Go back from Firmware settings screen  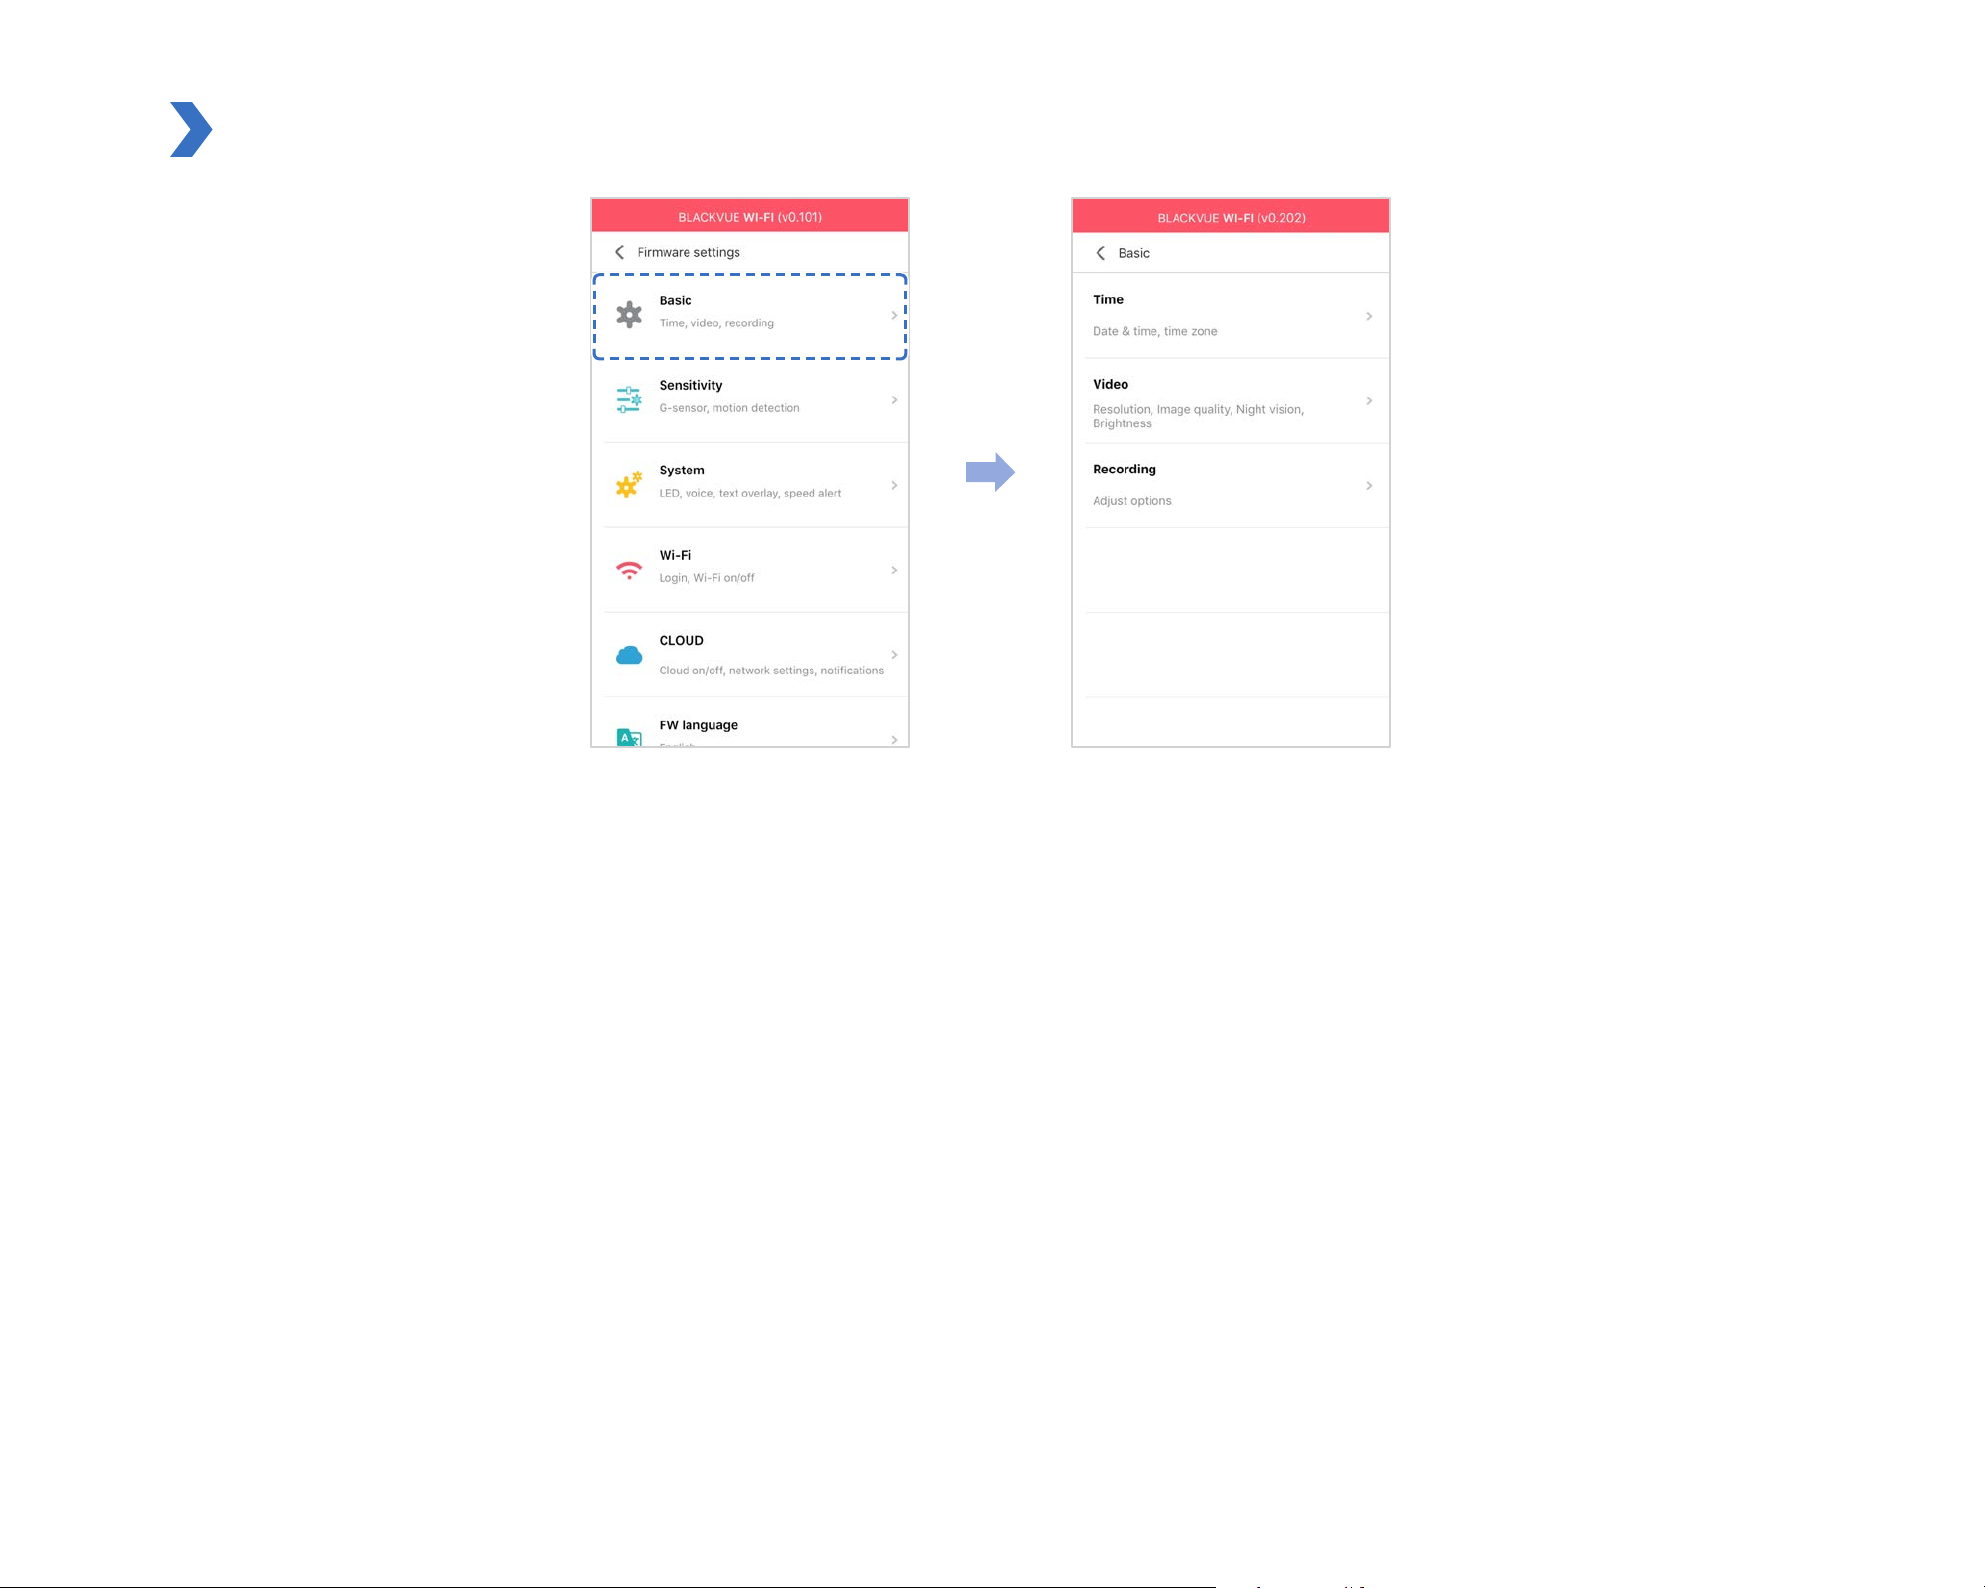619,252
